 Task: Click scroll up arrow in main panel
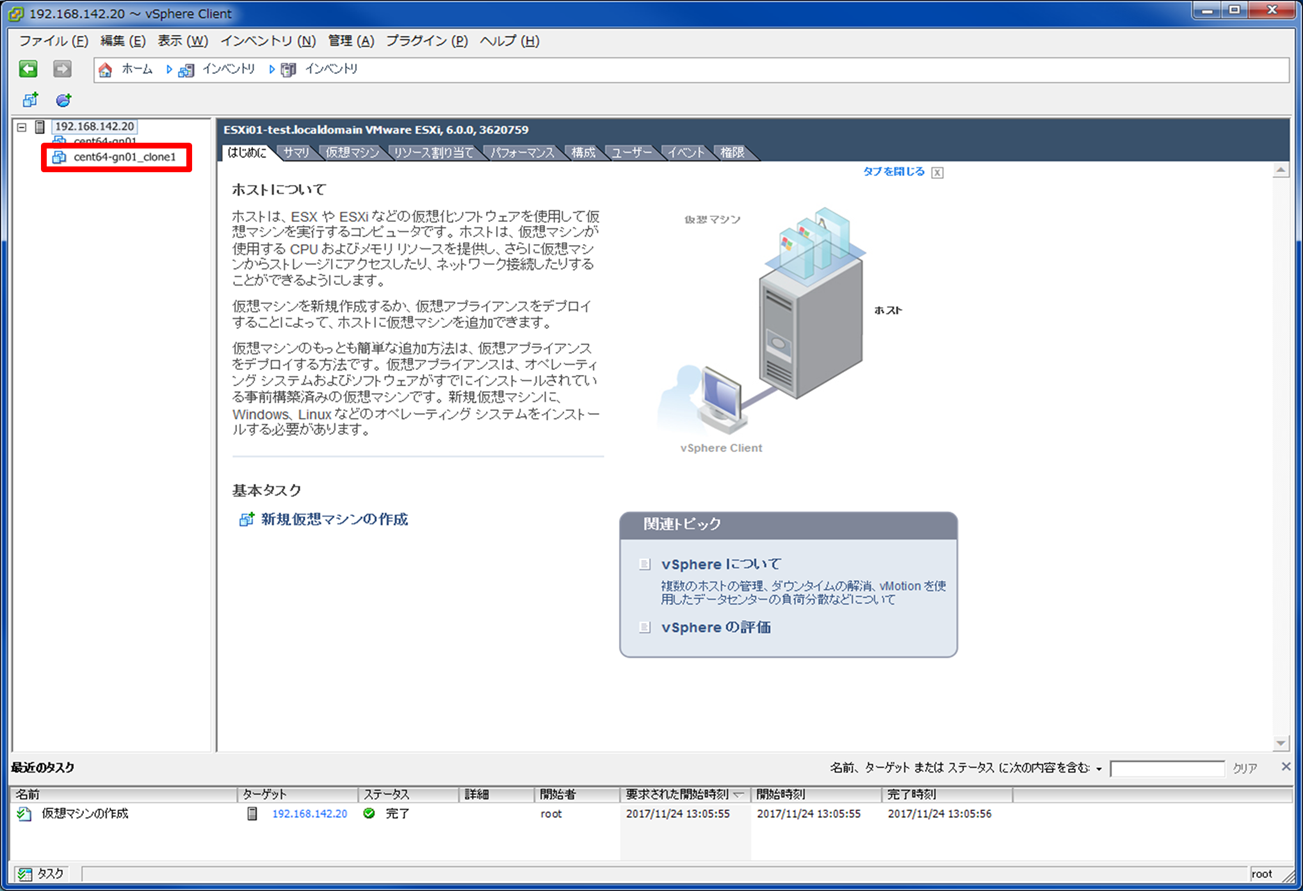pyautogui.click(x=1281, y=172)
